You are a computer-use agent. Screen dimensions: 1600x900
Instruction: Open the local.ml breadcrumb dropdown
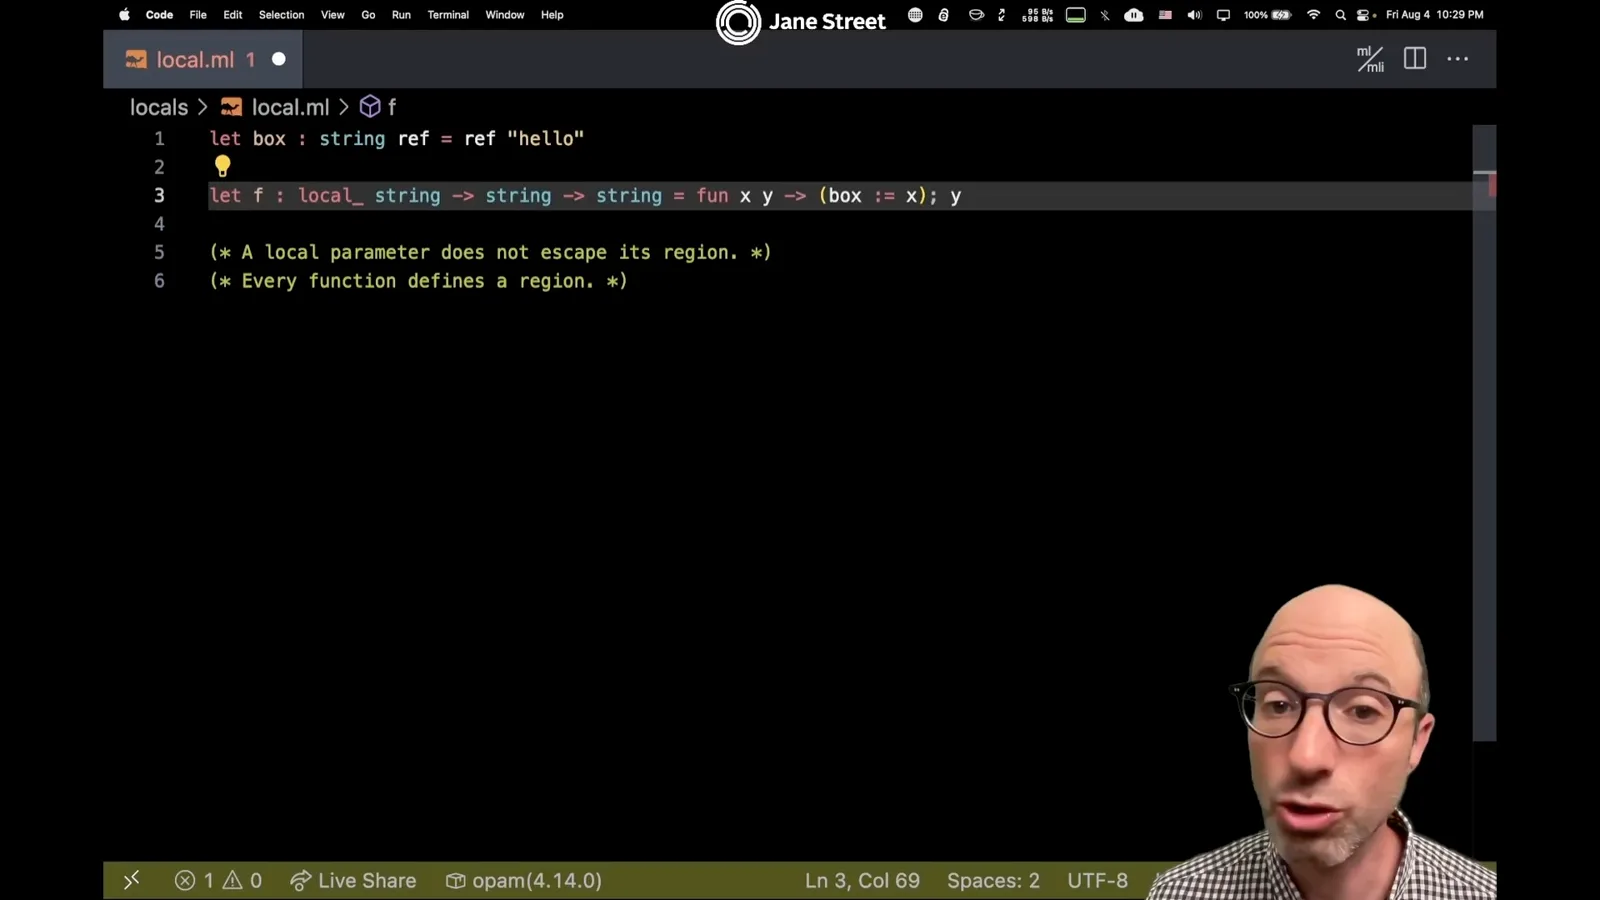point(276,107)
